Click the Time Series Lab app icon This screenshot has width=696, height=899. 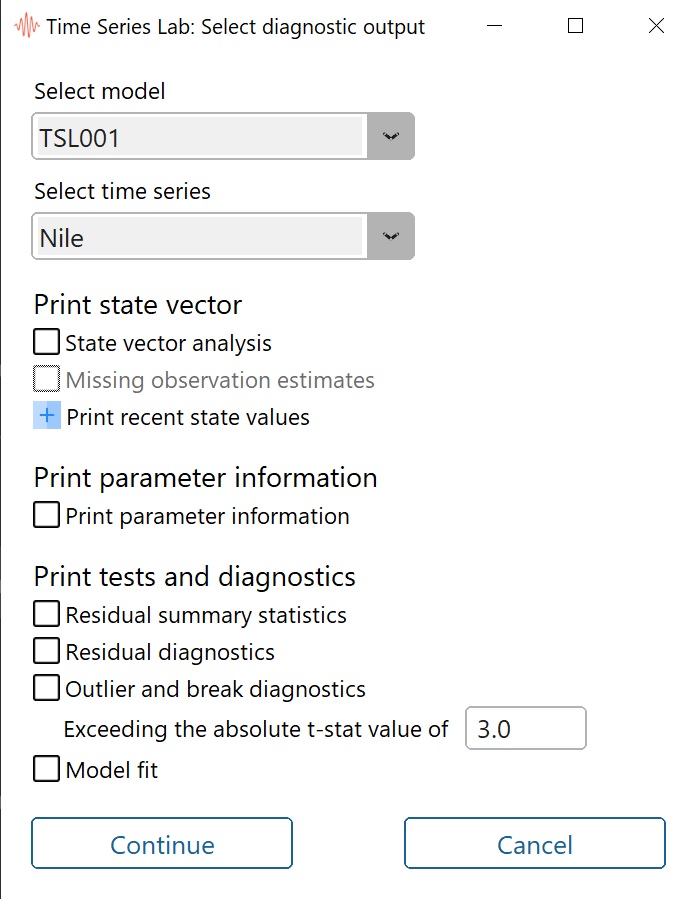[x=27, y=27]
